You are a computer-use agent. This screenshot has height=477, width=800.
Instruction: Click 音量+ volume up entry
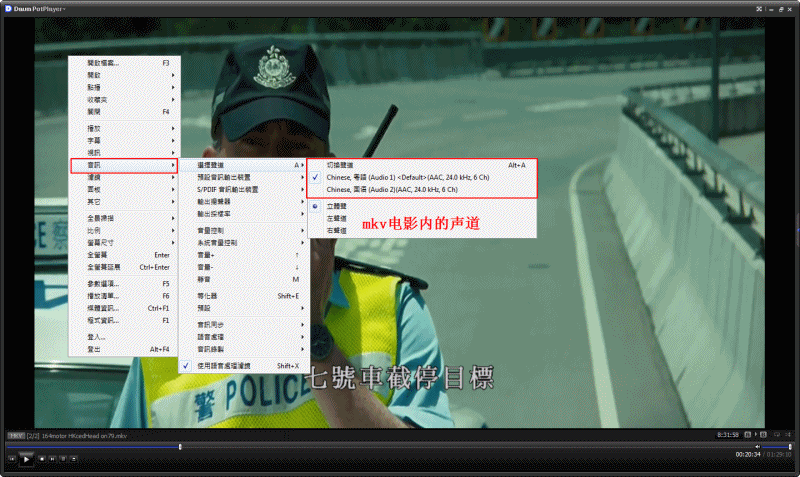(244, 255)
